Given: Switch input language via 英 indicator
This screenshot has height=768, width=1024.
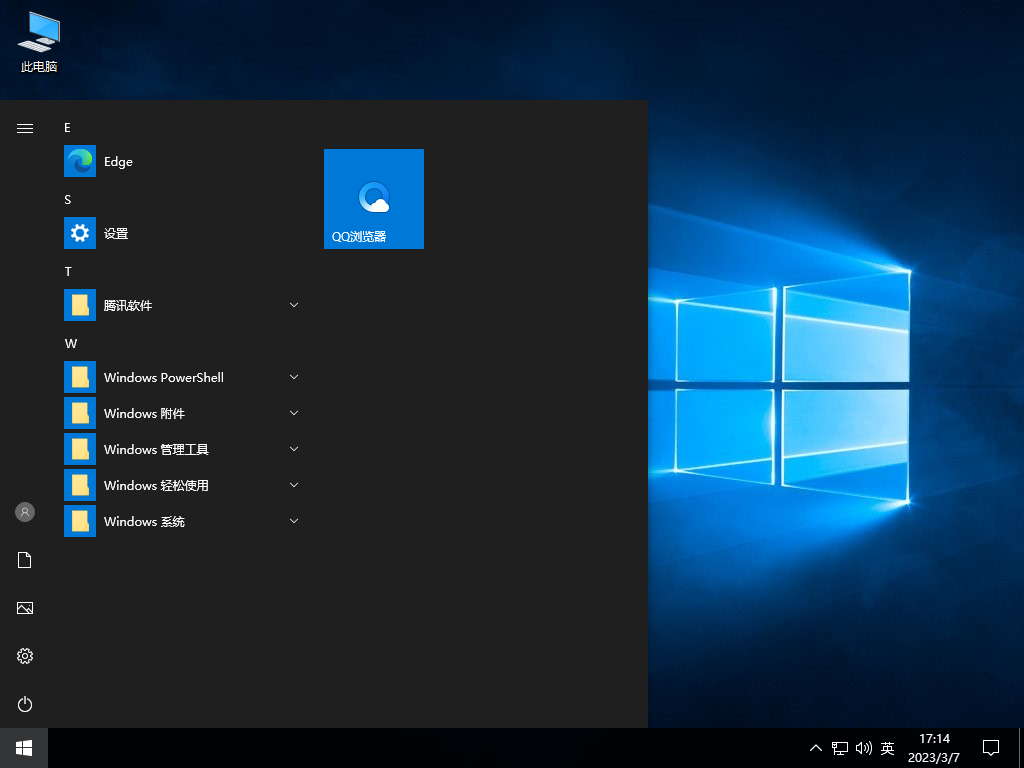Looking at the screenshot, I should point(886,747).
